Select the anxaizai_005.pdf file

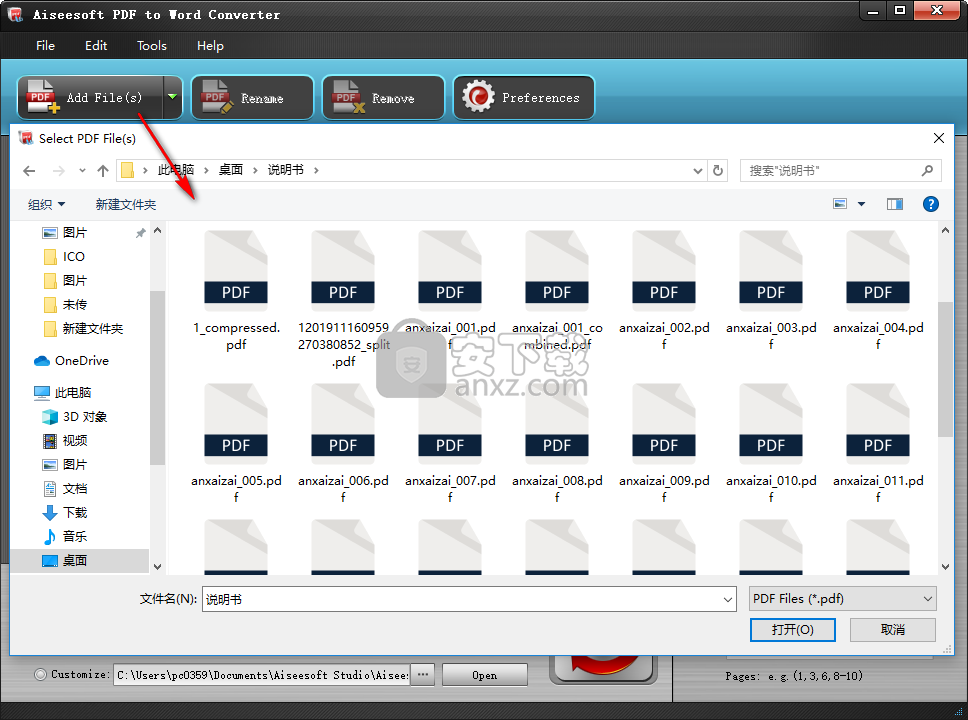click(236, 443)
